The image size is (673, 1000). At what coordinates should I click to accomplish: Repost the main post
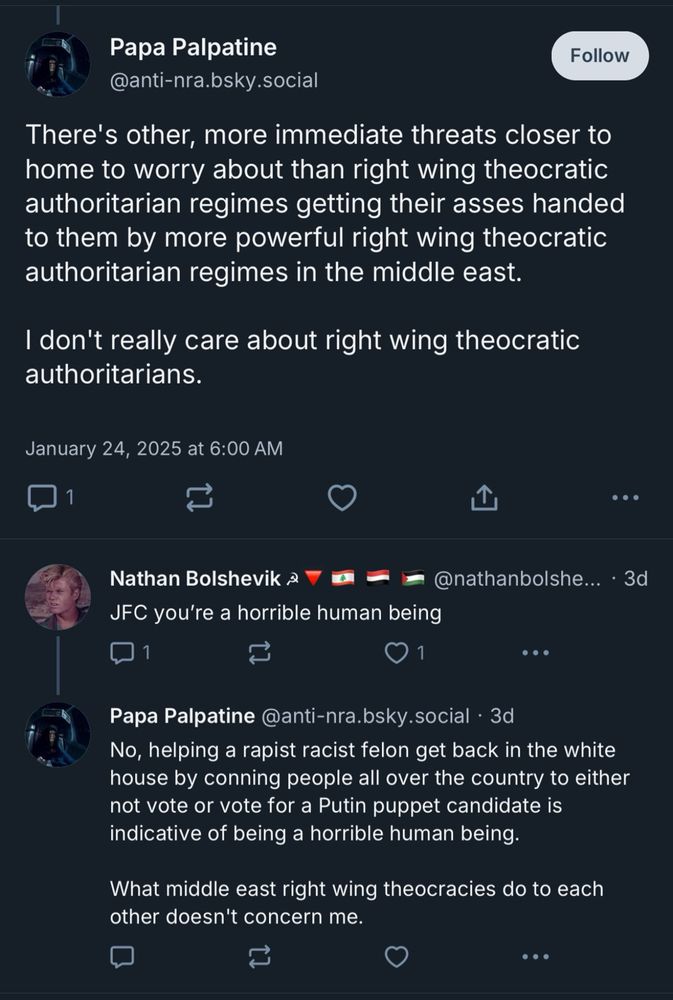[201, 497]
